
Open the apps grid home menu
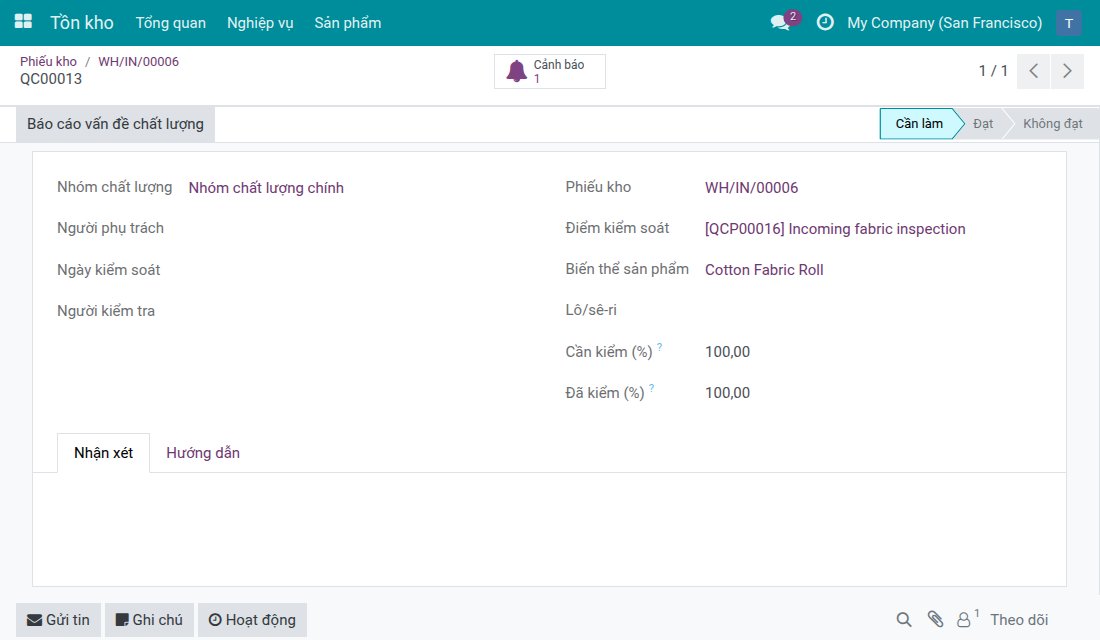coord(23,22)
